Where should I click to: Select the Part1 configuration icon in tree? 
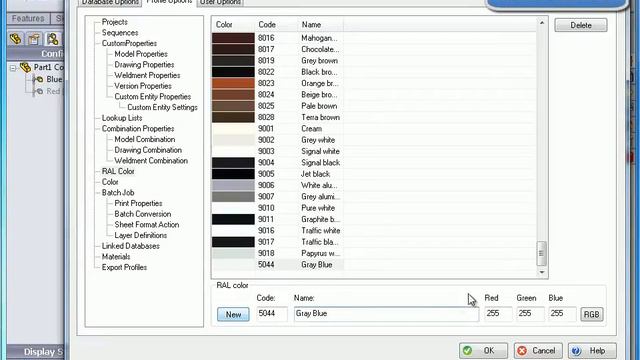pyautogui.click(x=26, y=67)
